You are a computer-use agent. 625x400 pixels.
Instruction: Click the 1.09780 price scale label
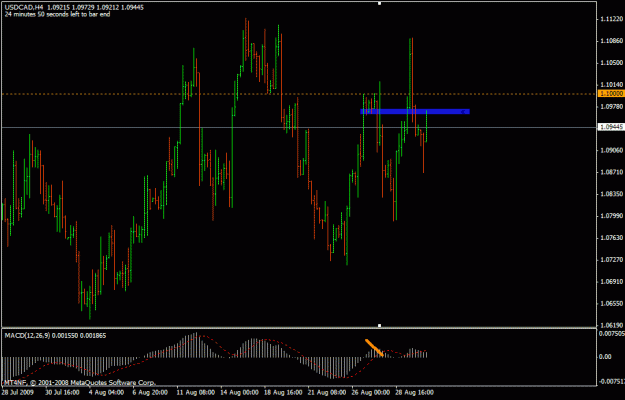(611, 106)
